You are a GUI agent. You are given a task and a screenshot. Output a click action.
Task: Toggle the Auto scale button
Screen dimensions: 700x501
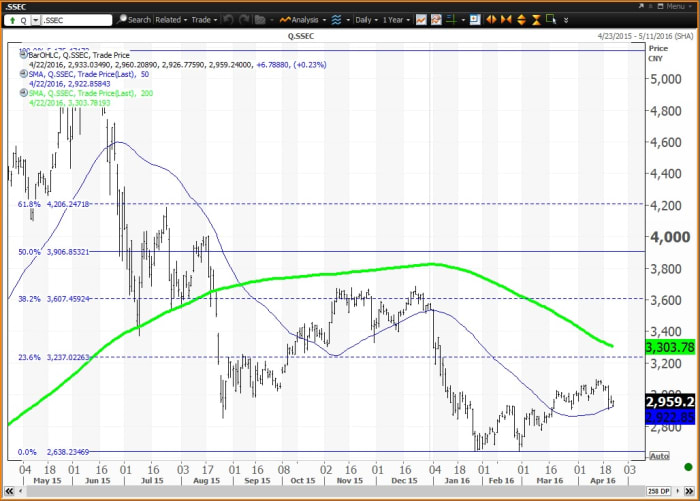pos(659,456)
